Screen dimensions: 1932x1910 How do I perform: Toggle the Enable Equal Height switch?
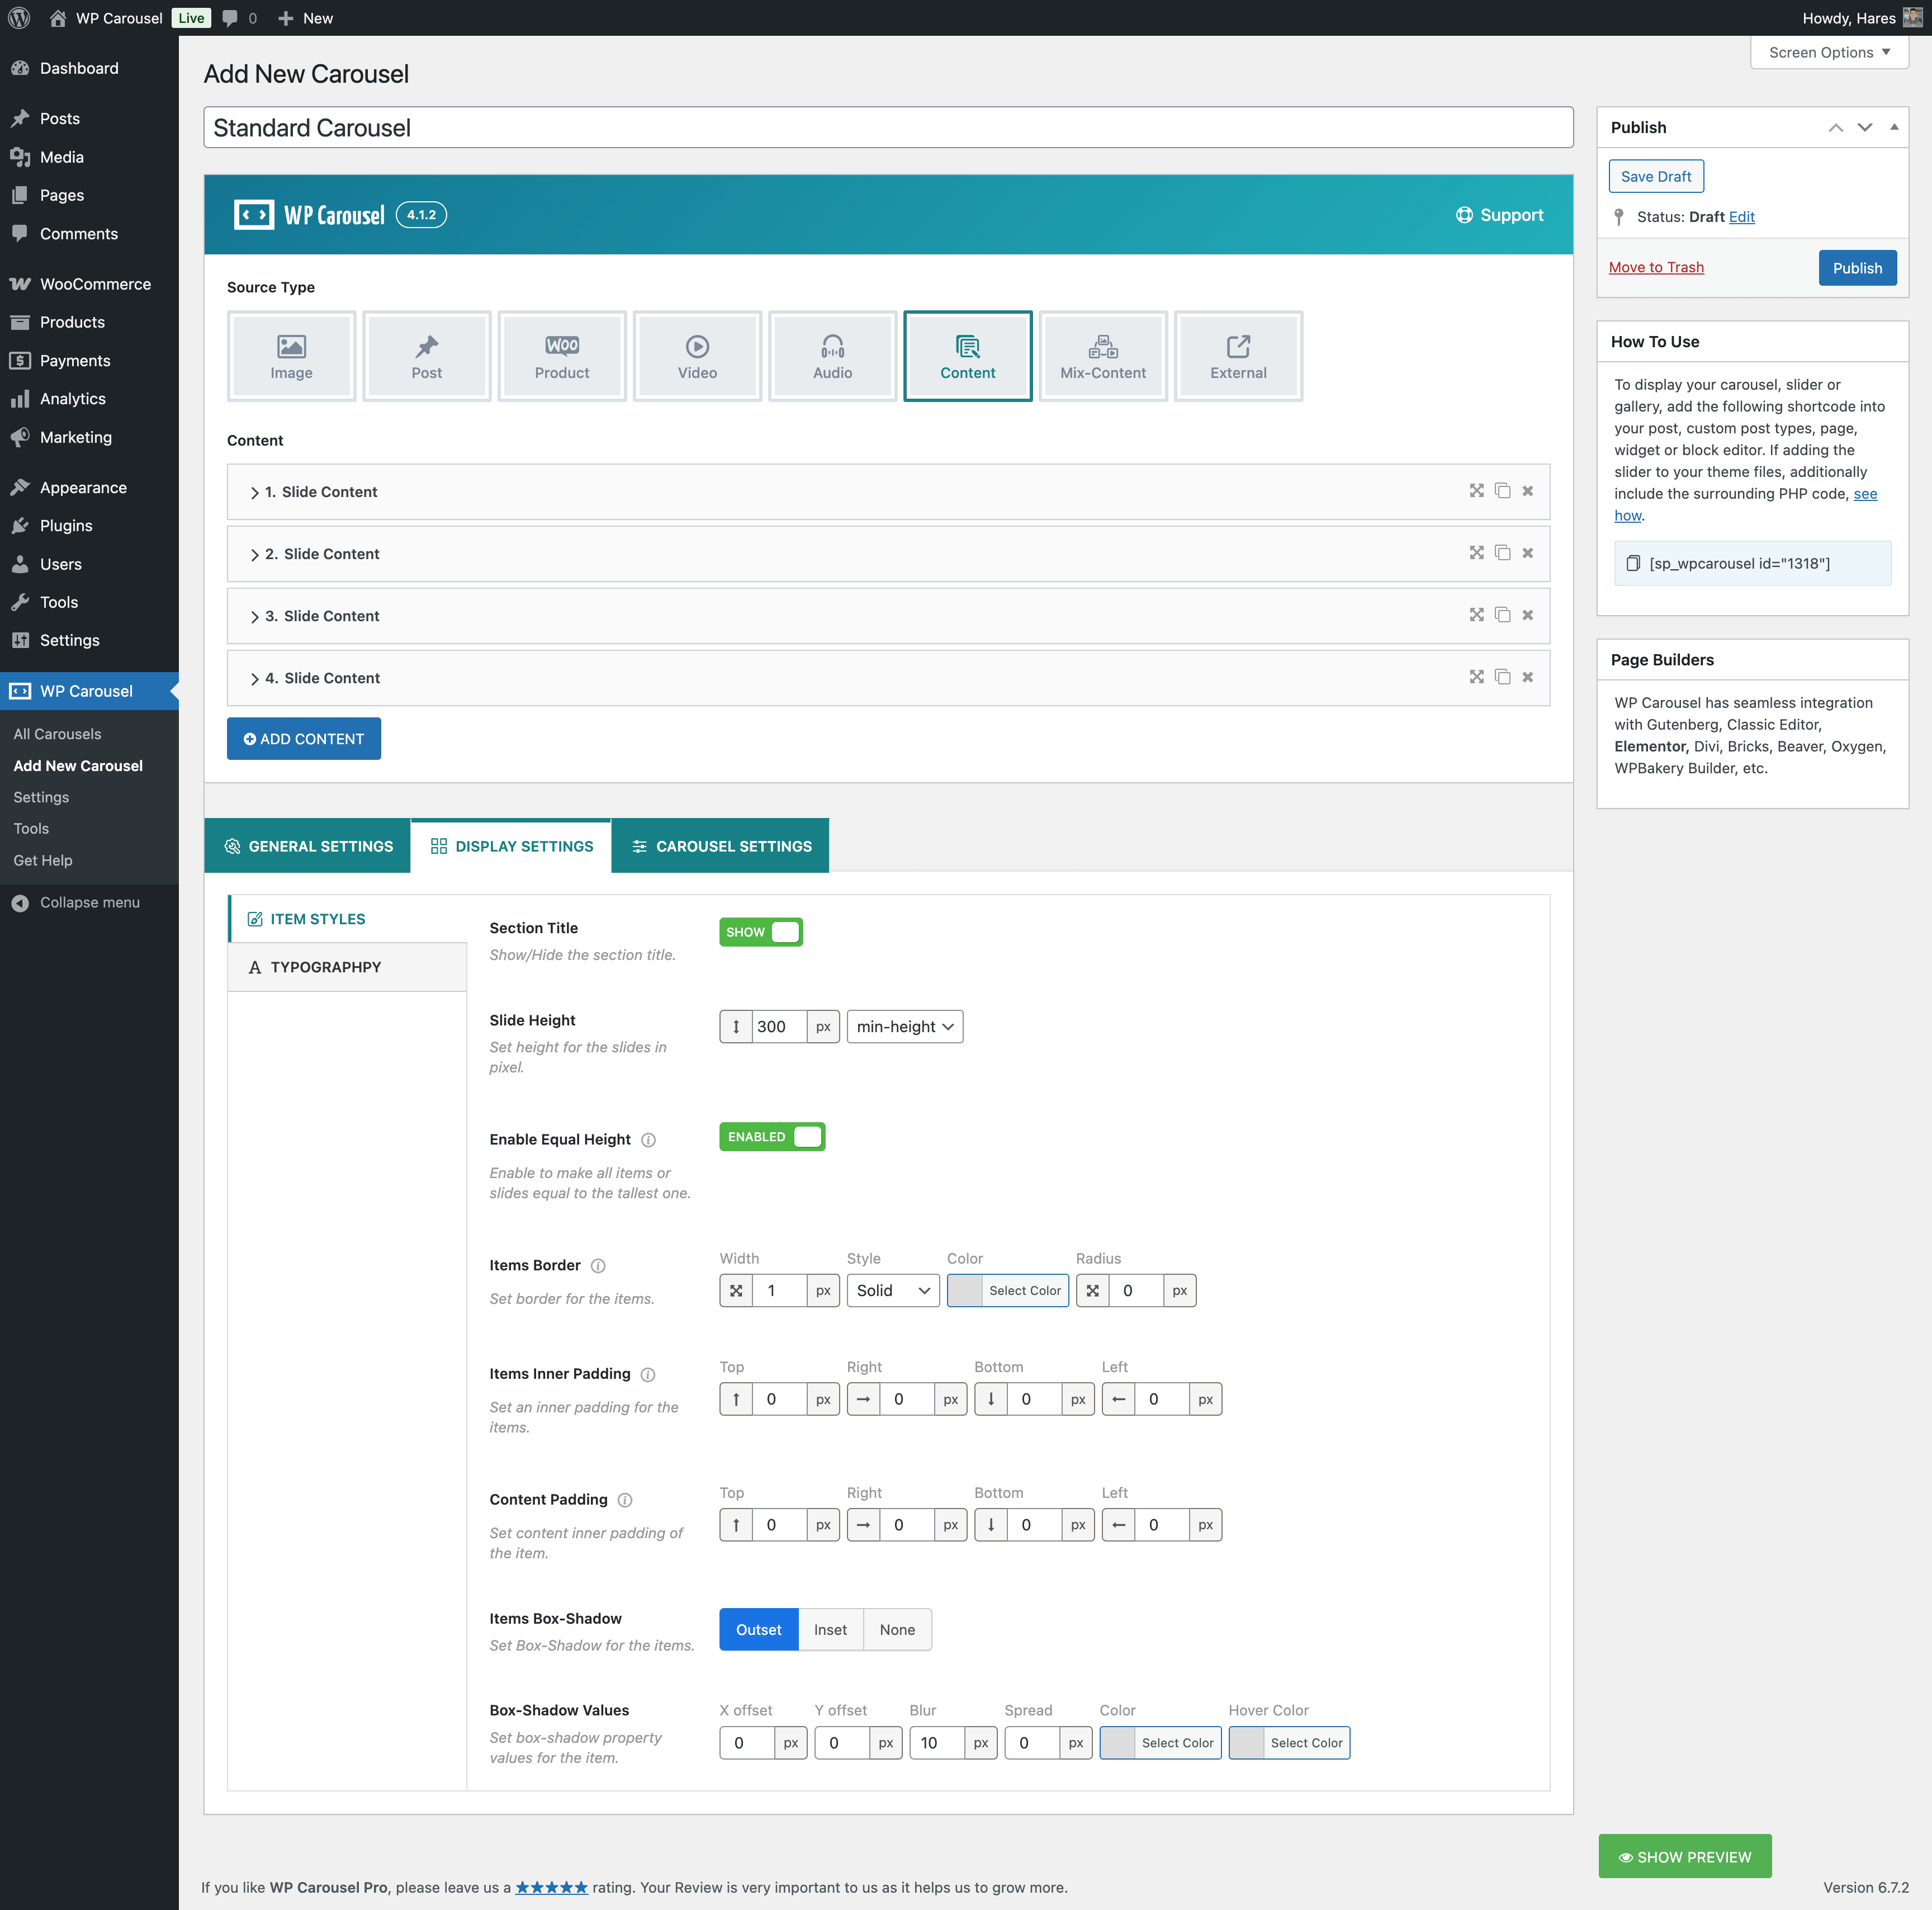[771, 1137]
